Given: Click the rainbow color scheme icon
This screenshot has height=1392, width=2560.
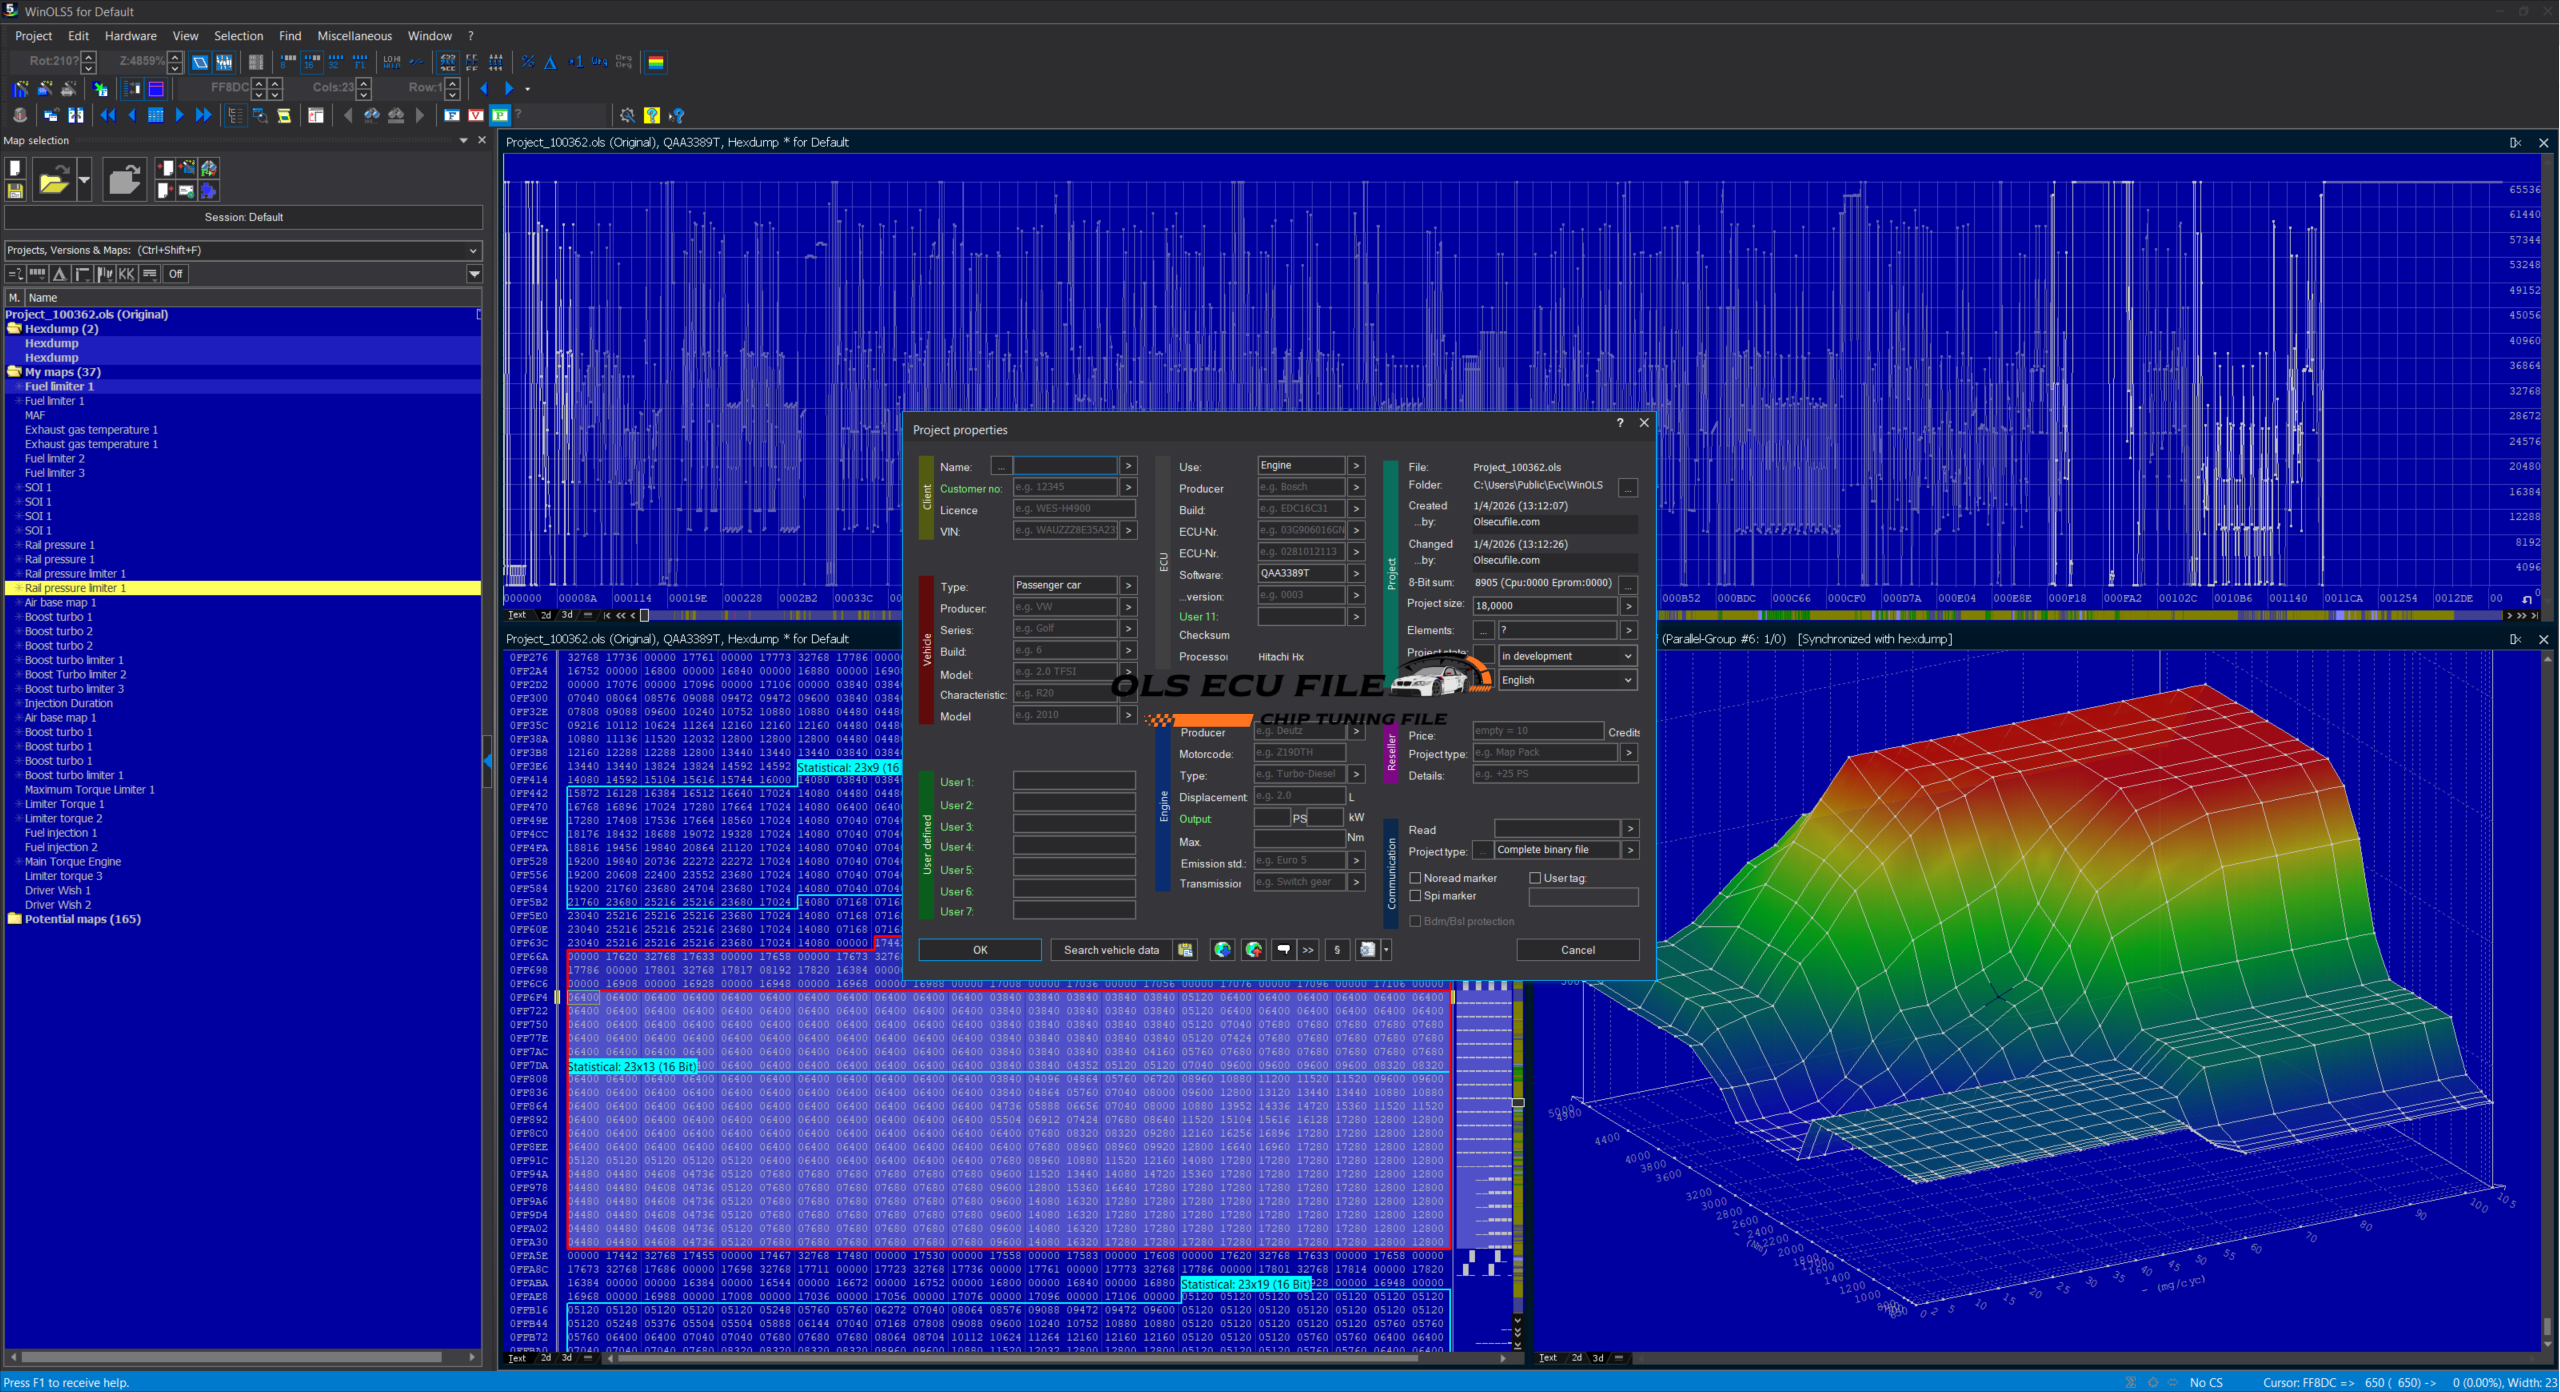Looking at the screenshot, I should click(x=656, y=62).
